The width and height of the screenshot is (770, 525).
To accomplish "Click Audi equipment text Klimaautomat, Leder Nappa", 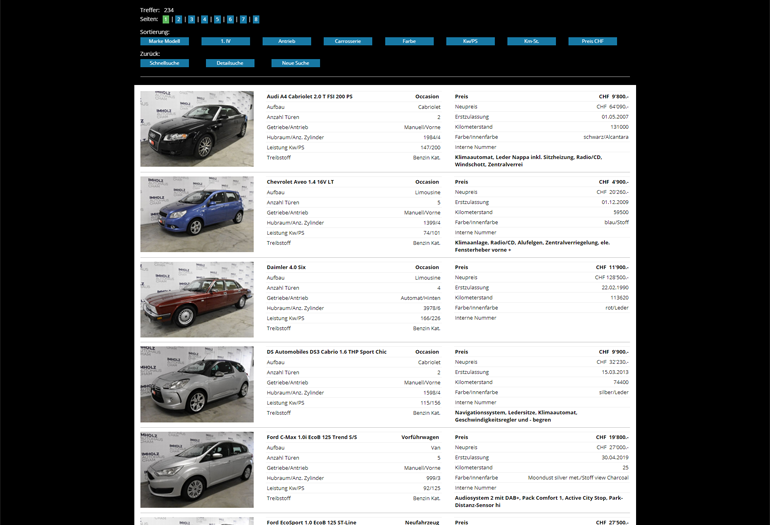I will coord(528,161).
